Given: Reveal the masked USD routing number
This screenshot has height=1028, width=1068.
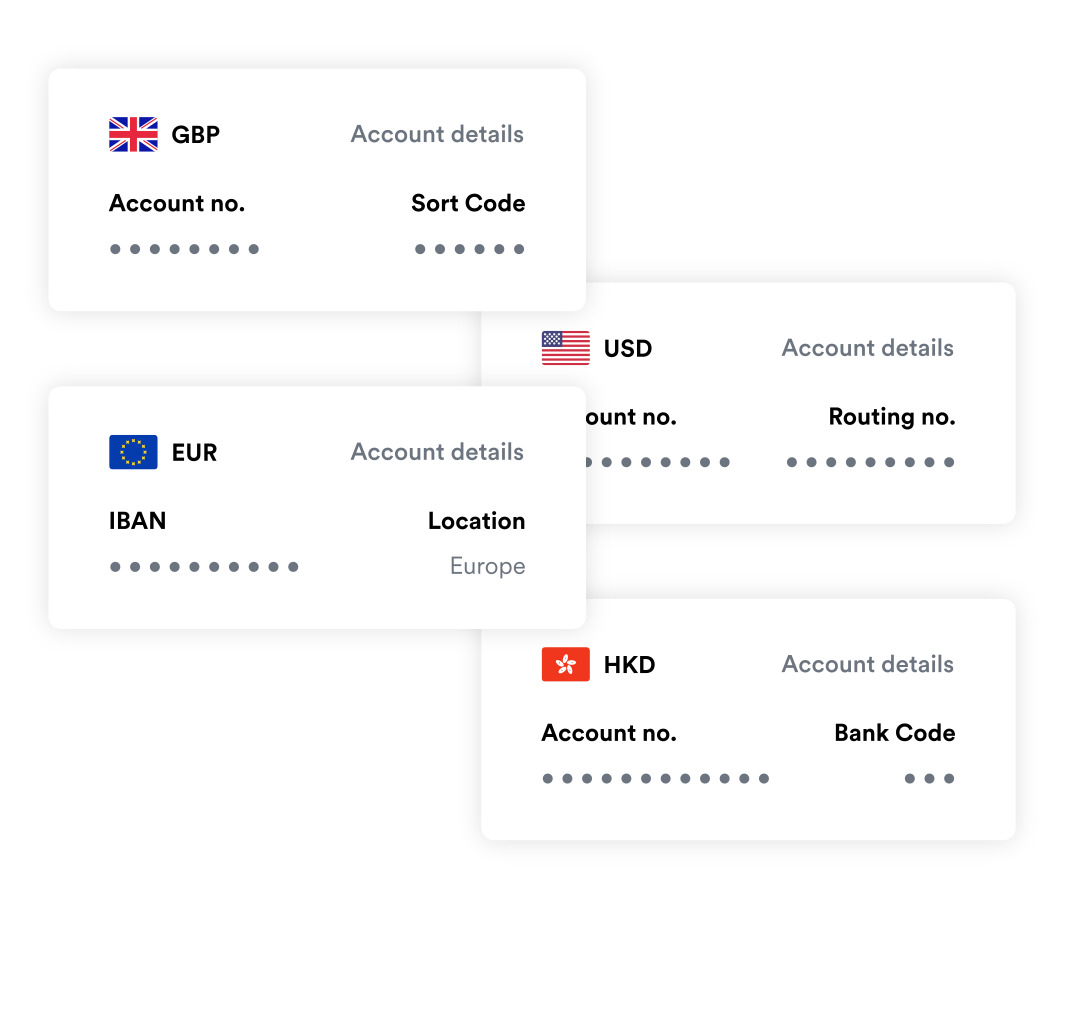Looking at the screenshot, I should [x=870, y=462].
